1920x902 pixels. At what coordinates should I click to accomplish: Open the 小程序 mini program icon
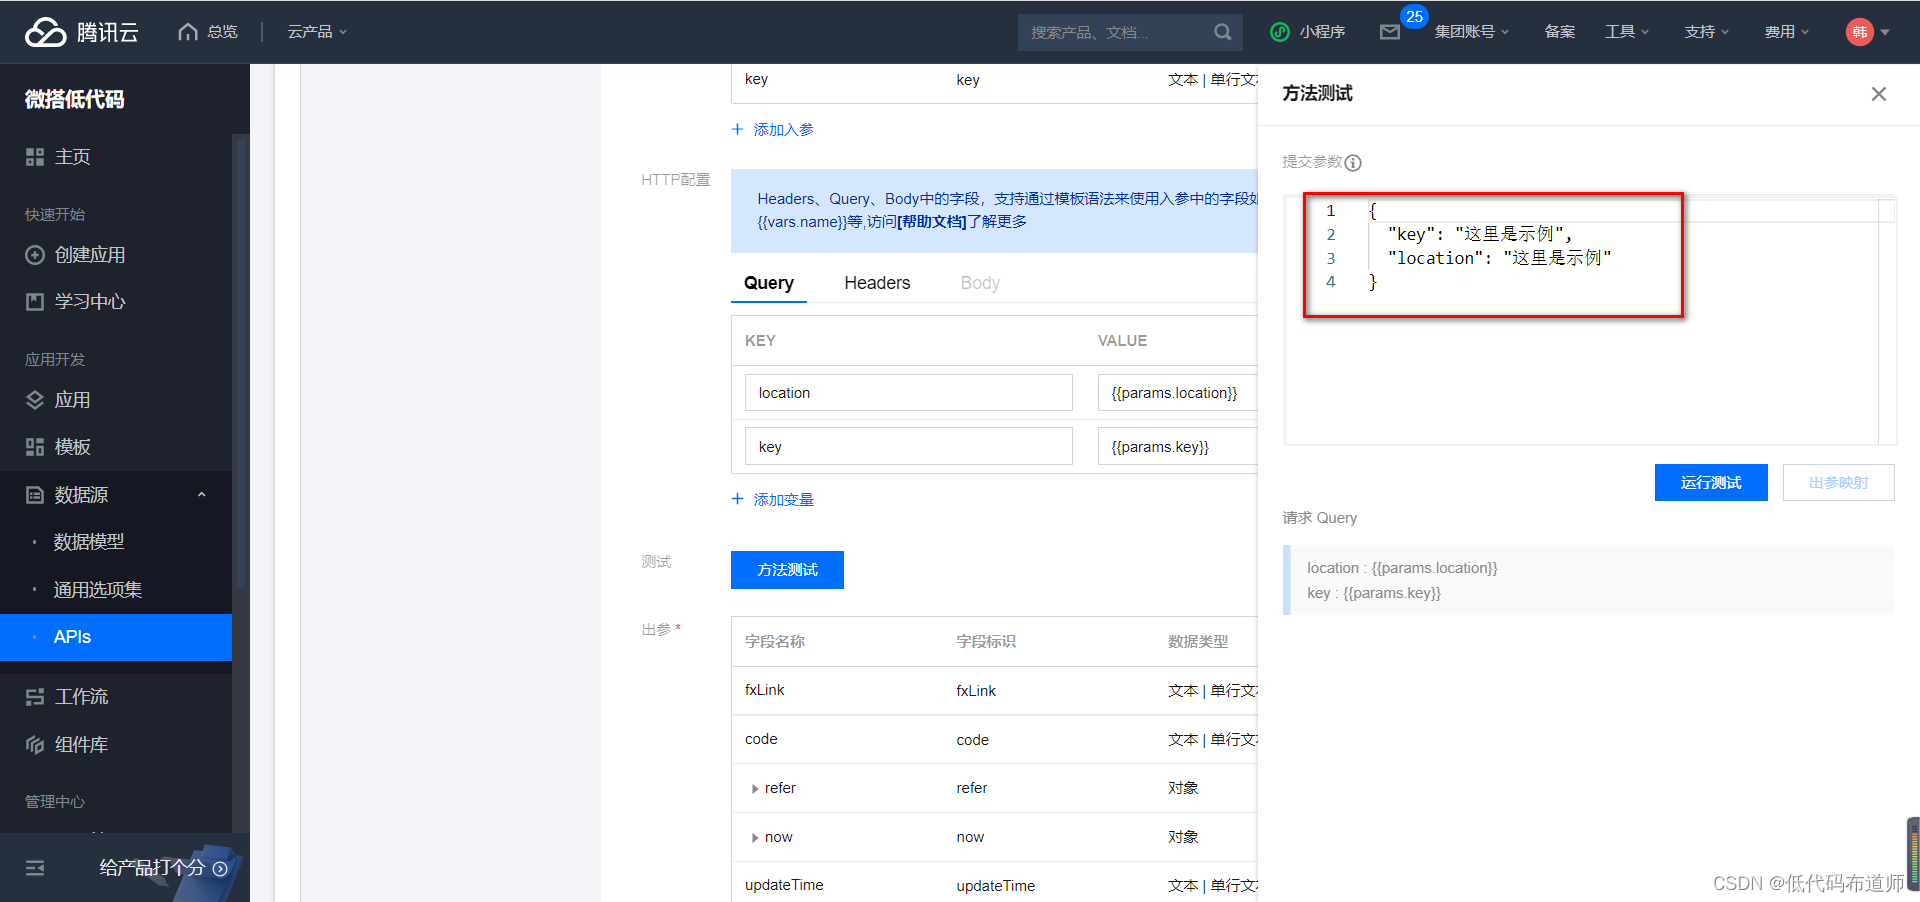click(1279, 32)
